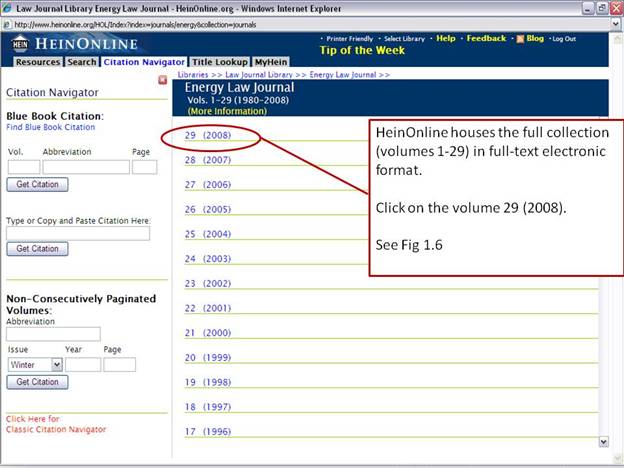Click the Select Library link
The height and width of the screenshot is (468, 624).
tap(404, 39)
